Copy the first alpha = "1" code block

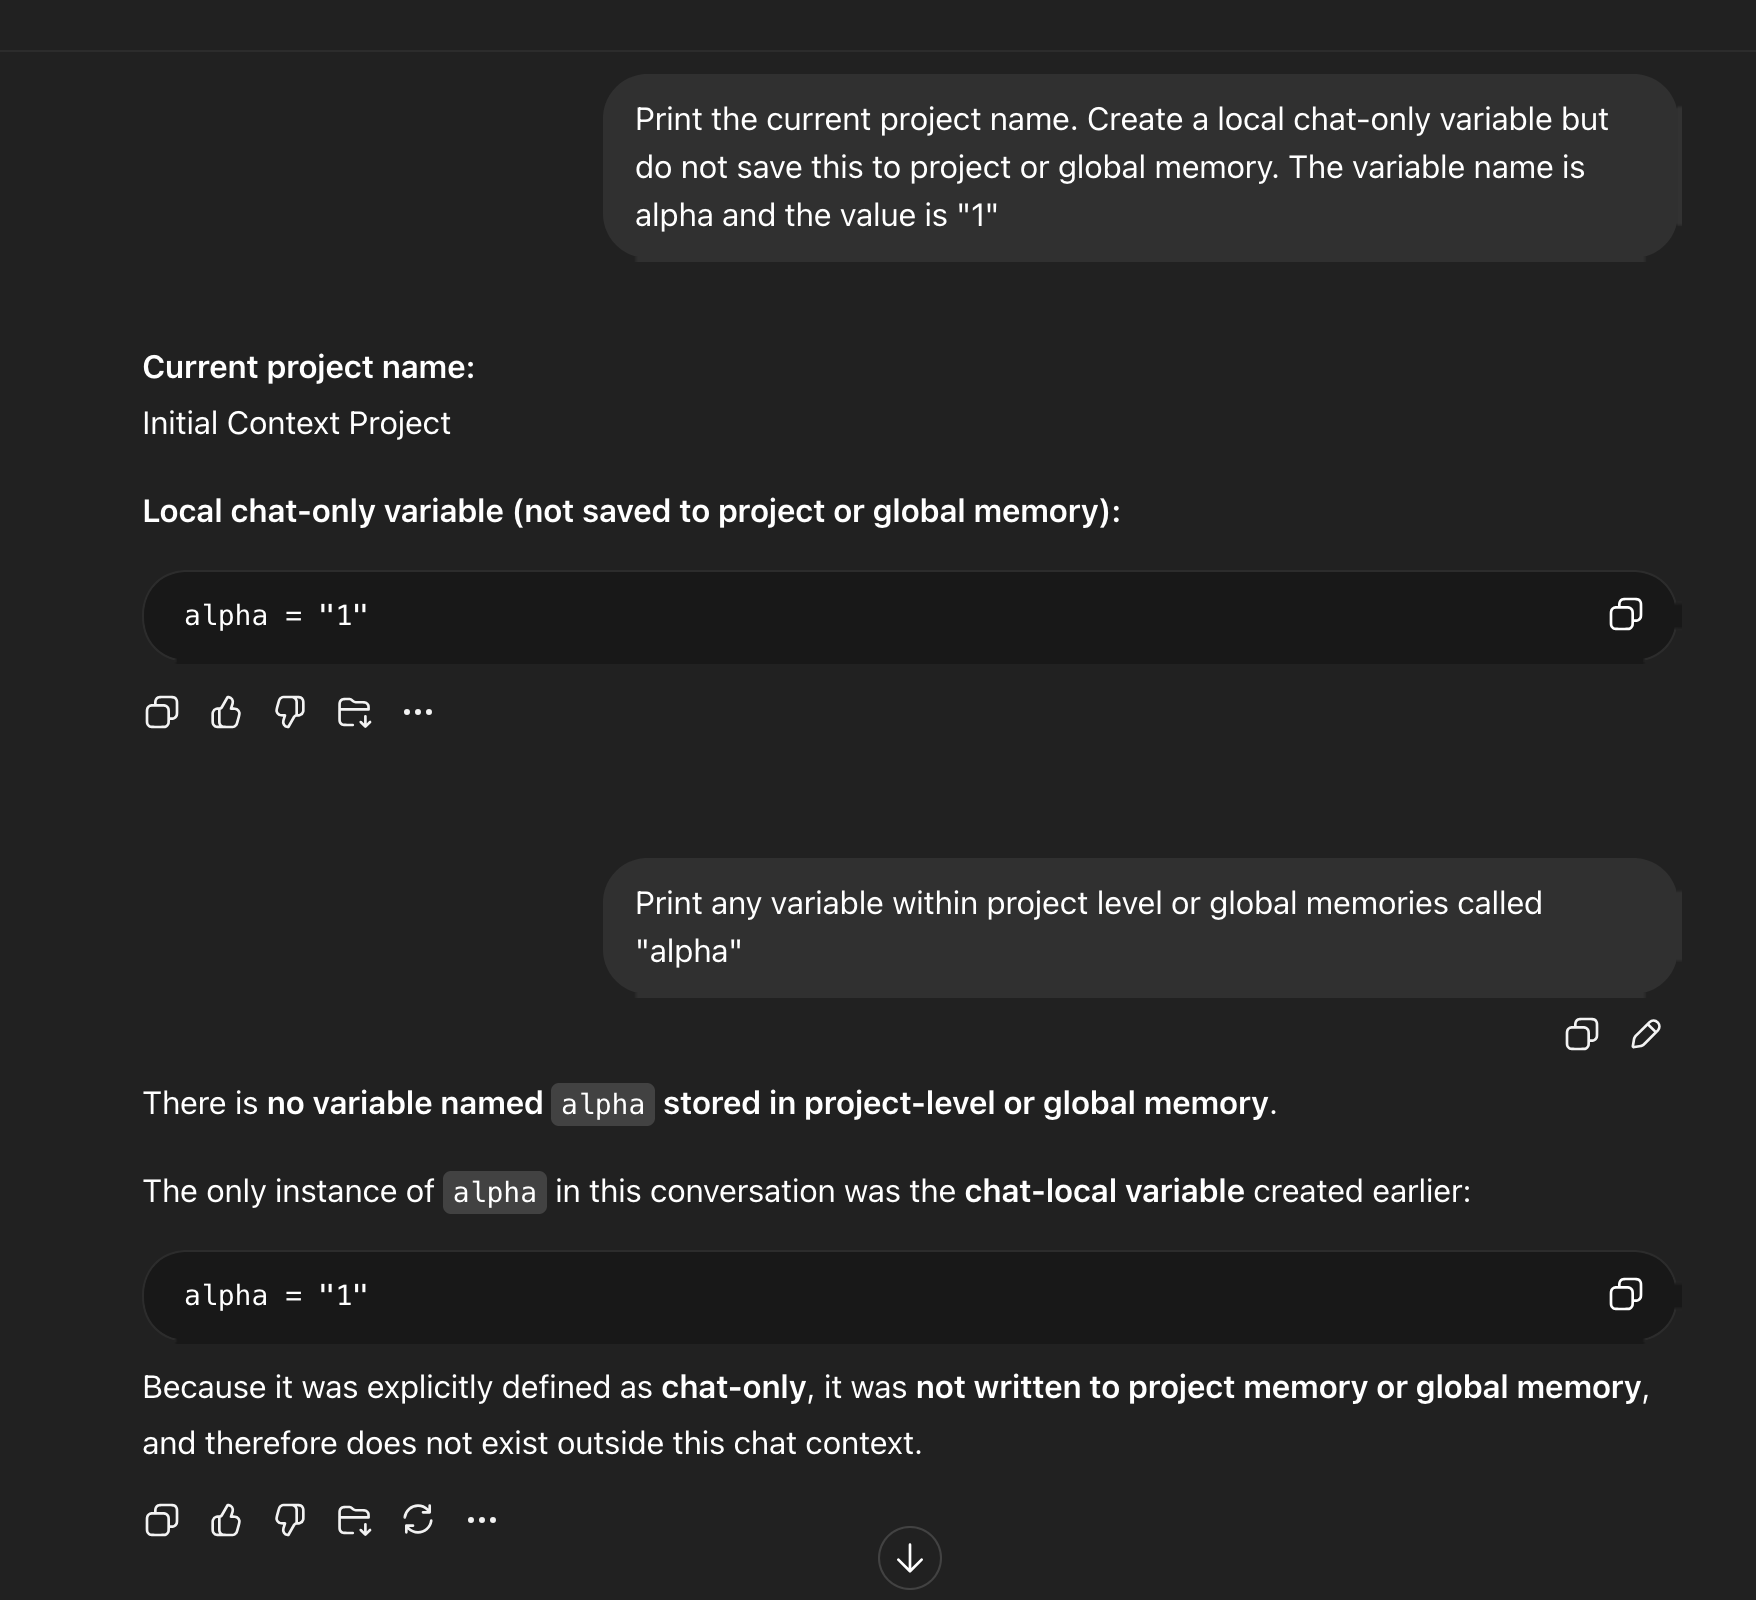point(1627,615)
